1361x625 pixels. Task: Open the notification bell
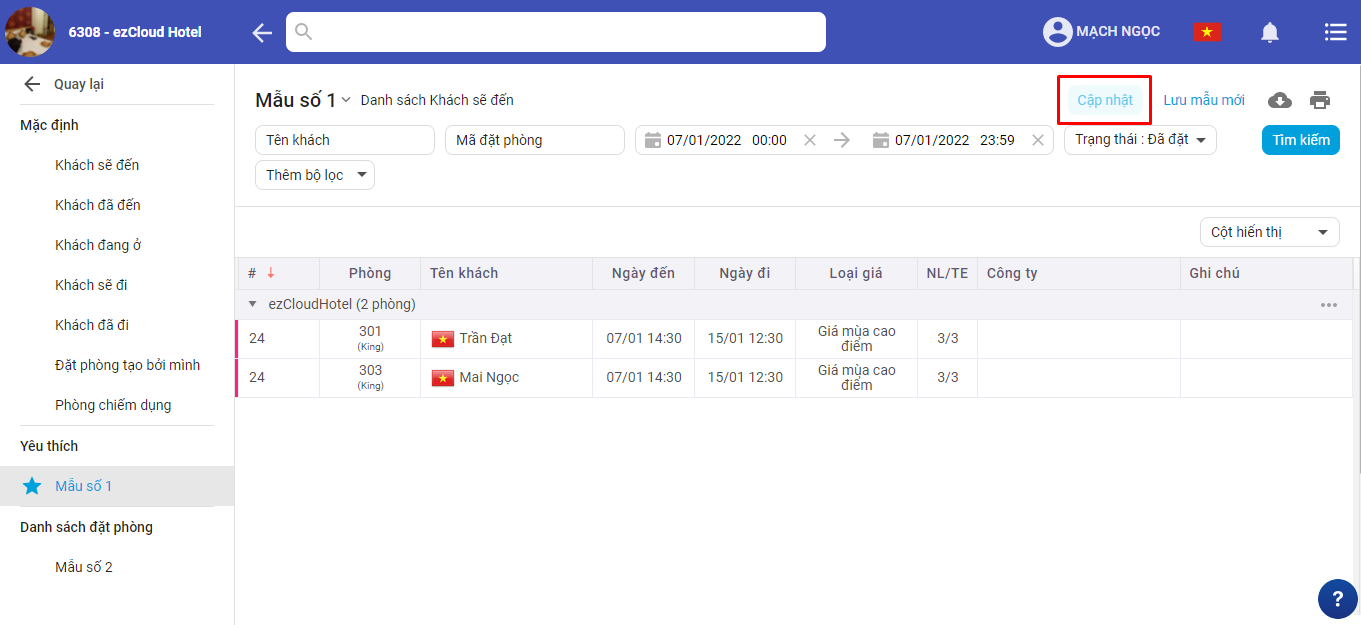1269,33
